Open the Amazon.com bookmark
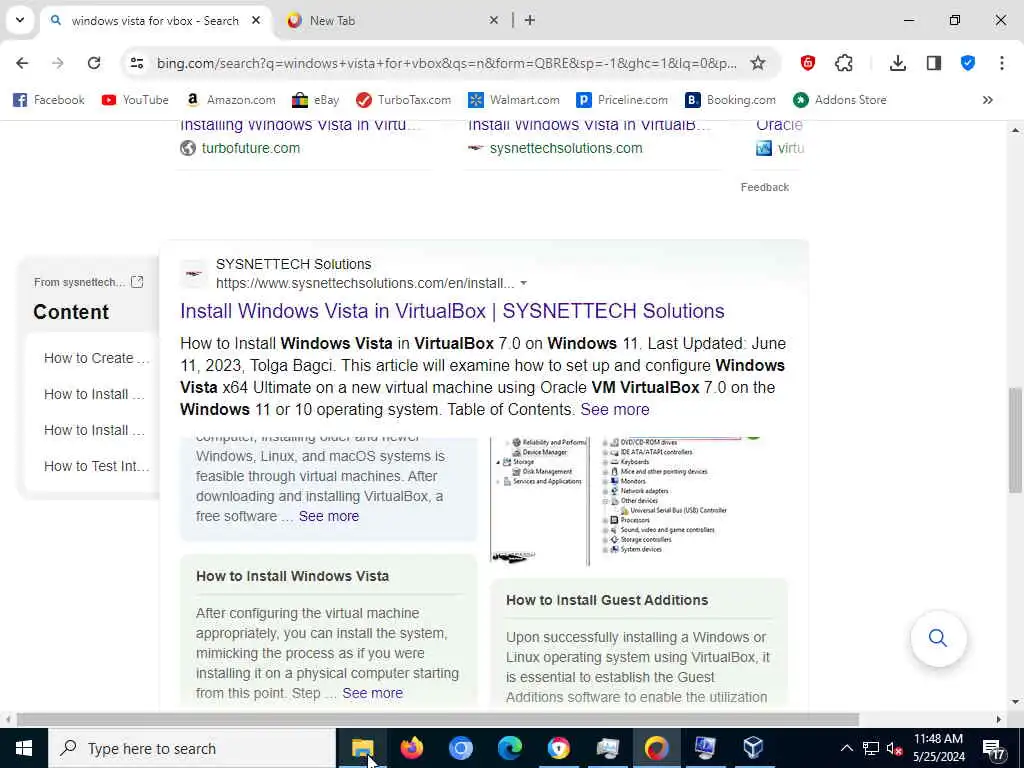The width and height of the screenshot is (1024, 768). point(231,100)
